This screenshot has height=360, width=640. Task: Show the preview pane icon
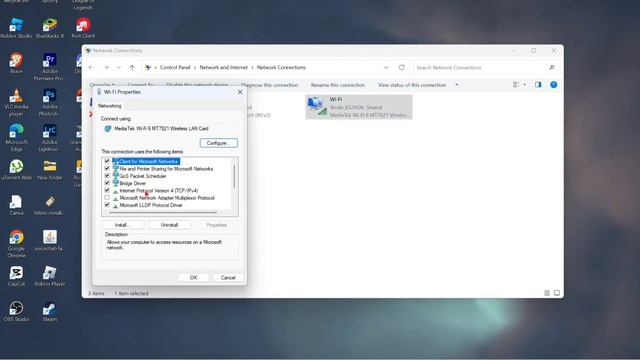click(x=538, y=85)
